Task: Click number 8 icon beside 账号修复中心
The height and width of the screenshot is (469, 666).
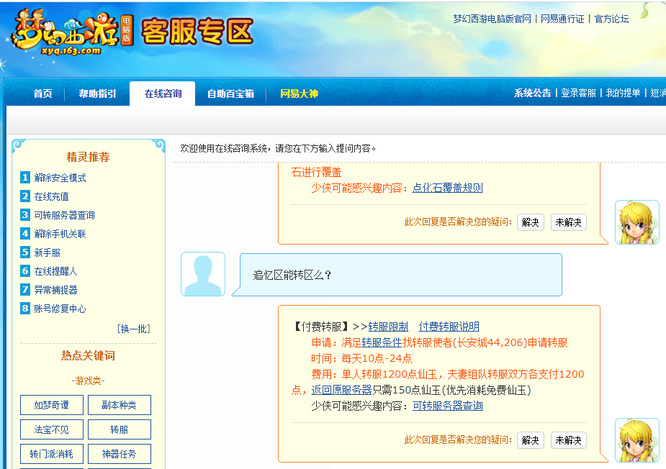Action: [25, 308]
